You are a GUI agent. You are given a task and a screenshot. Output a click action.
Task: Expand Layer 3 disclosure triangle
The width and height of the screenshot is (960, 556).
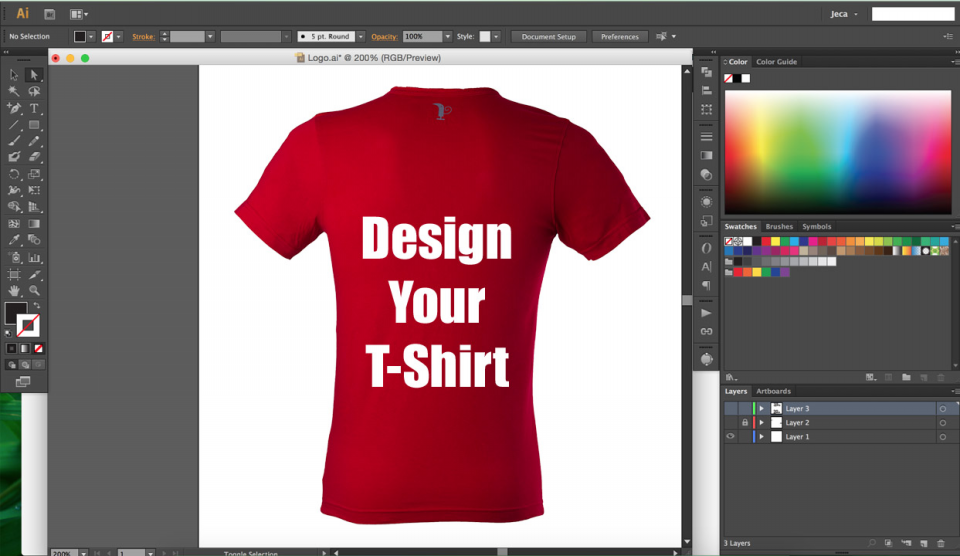tap(762, 409)
